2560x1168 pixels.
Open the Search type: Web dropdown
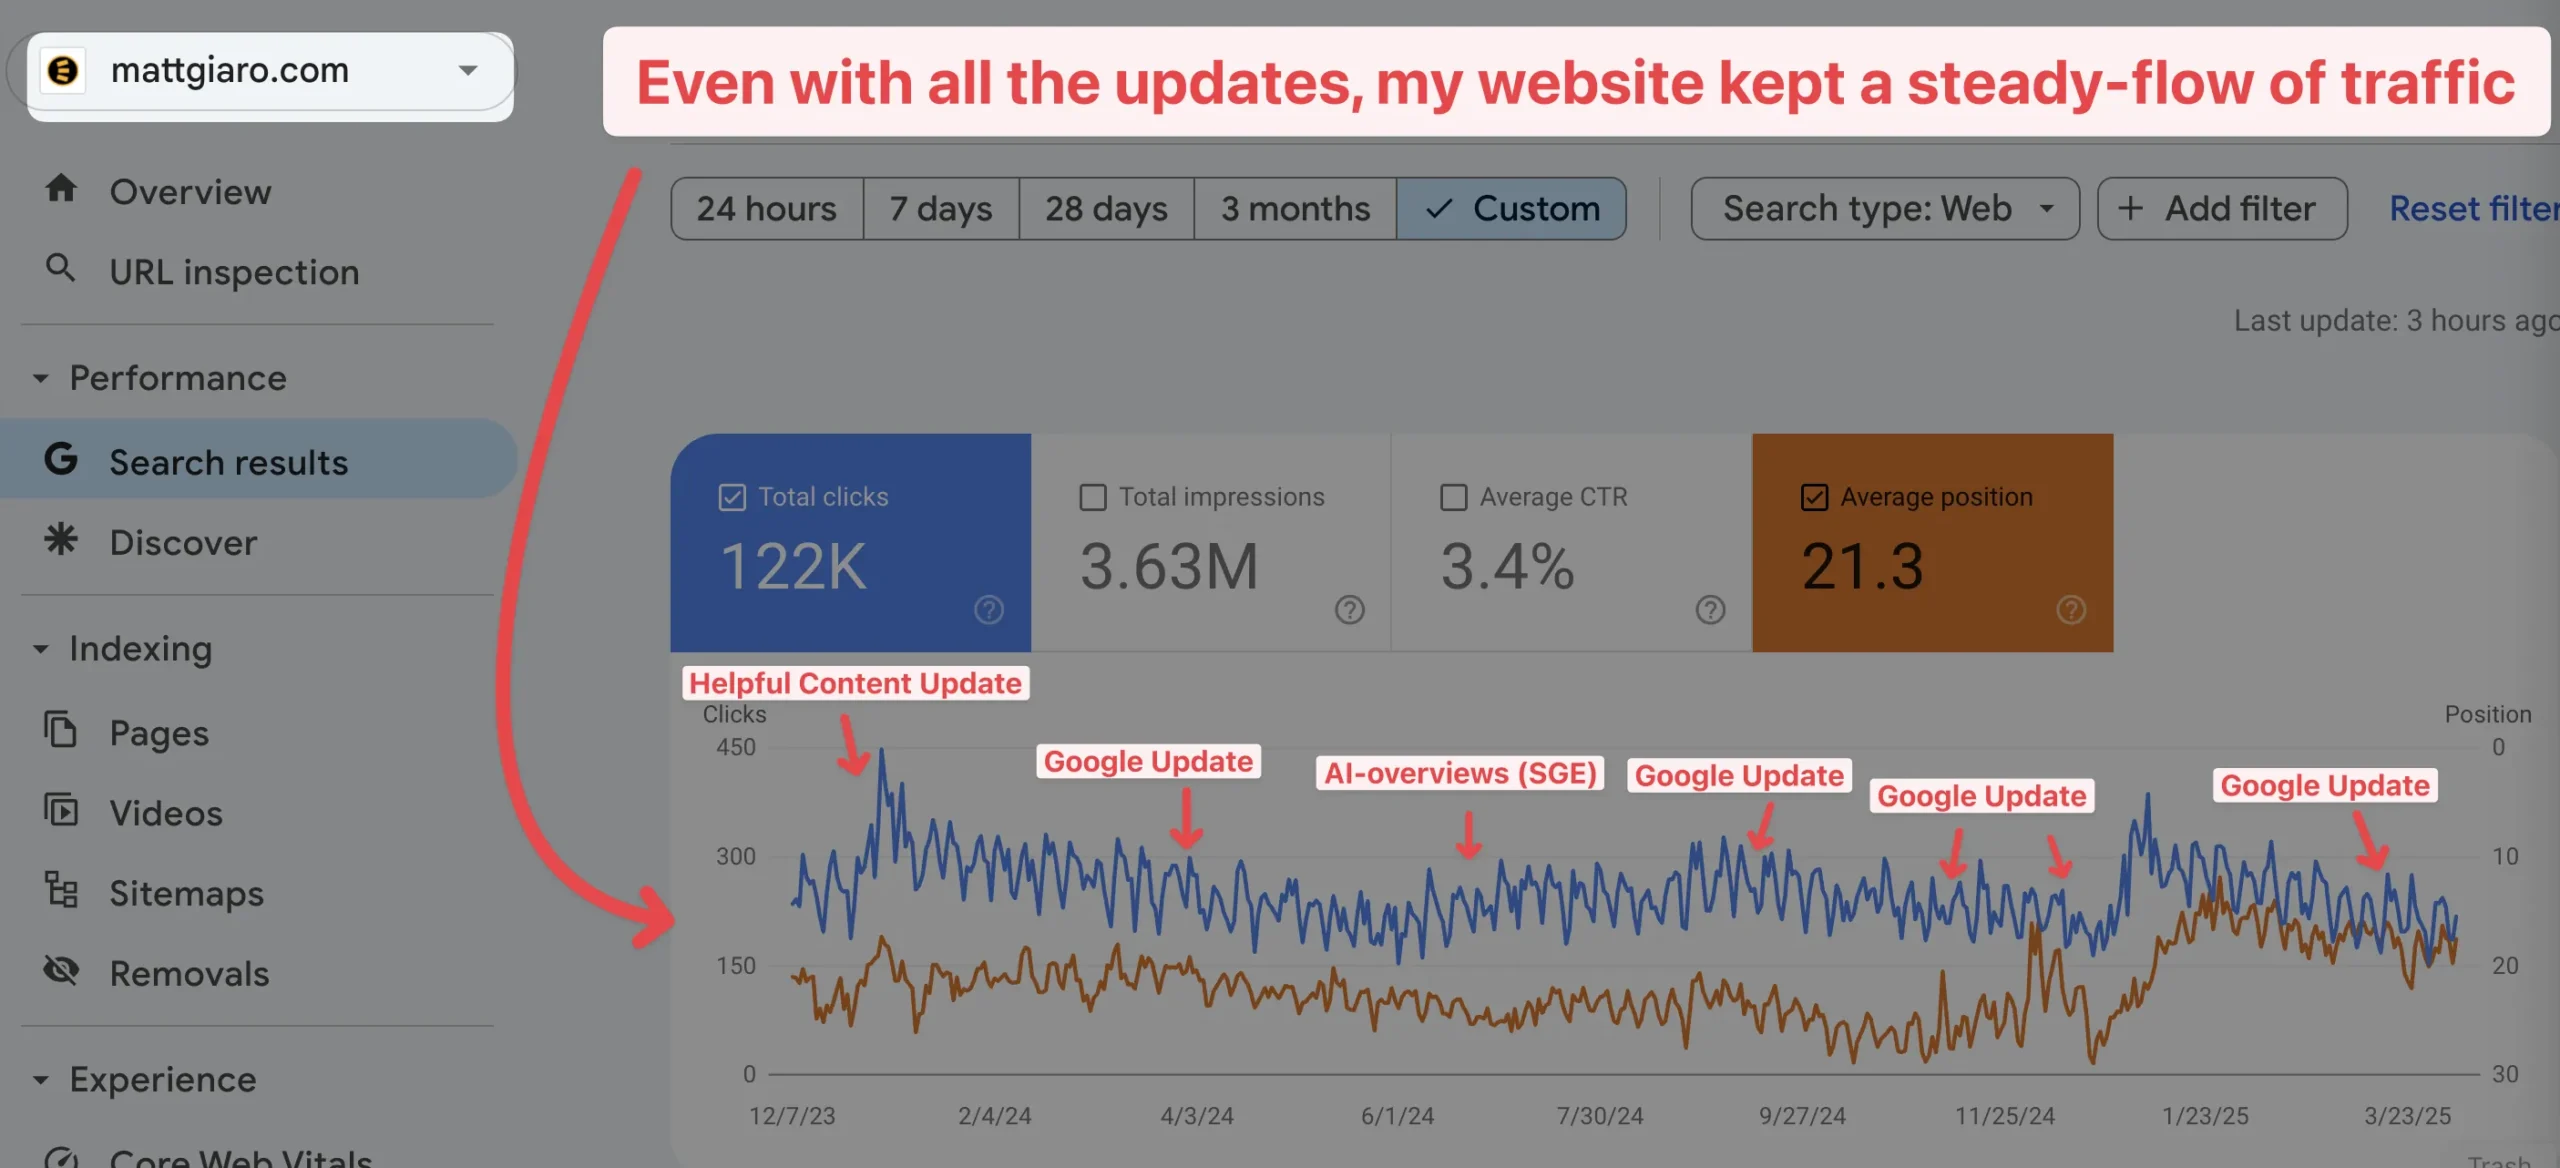tap(1885, 208)
